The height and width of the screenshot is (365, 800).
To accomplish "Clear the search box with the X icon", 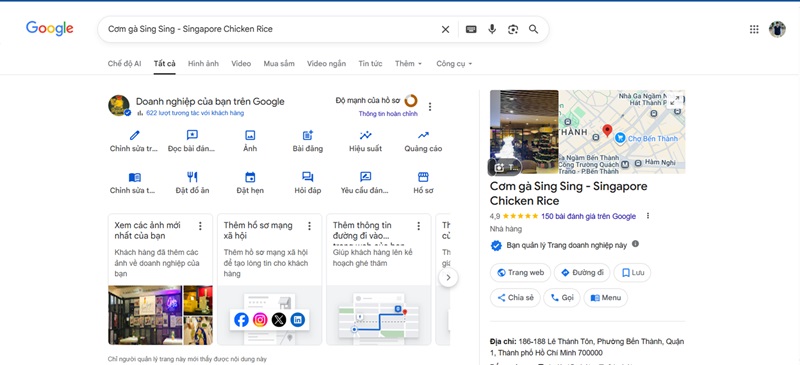I will click(x=445, y=30).
